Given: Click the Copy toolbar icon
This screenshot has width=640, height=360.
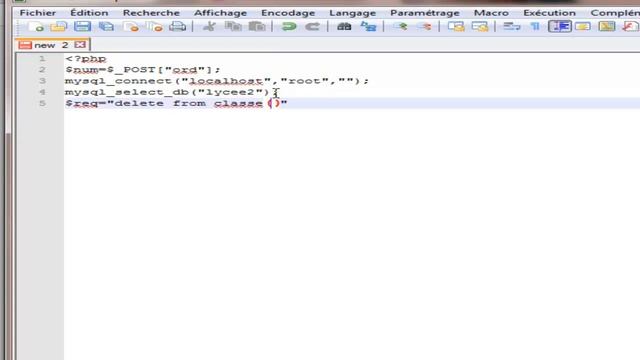Looking at the screenshot, I should [x=233, y=27].
